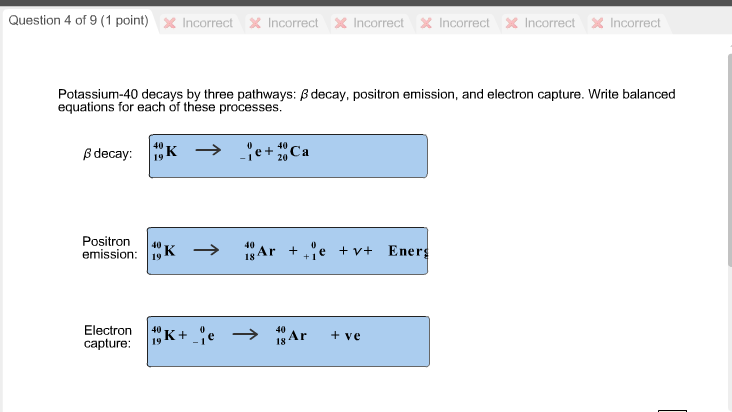Screen dimensions: 732x412
Task: Click the Ca-40 product in β decay equation
Action: (x=293, y=152)
